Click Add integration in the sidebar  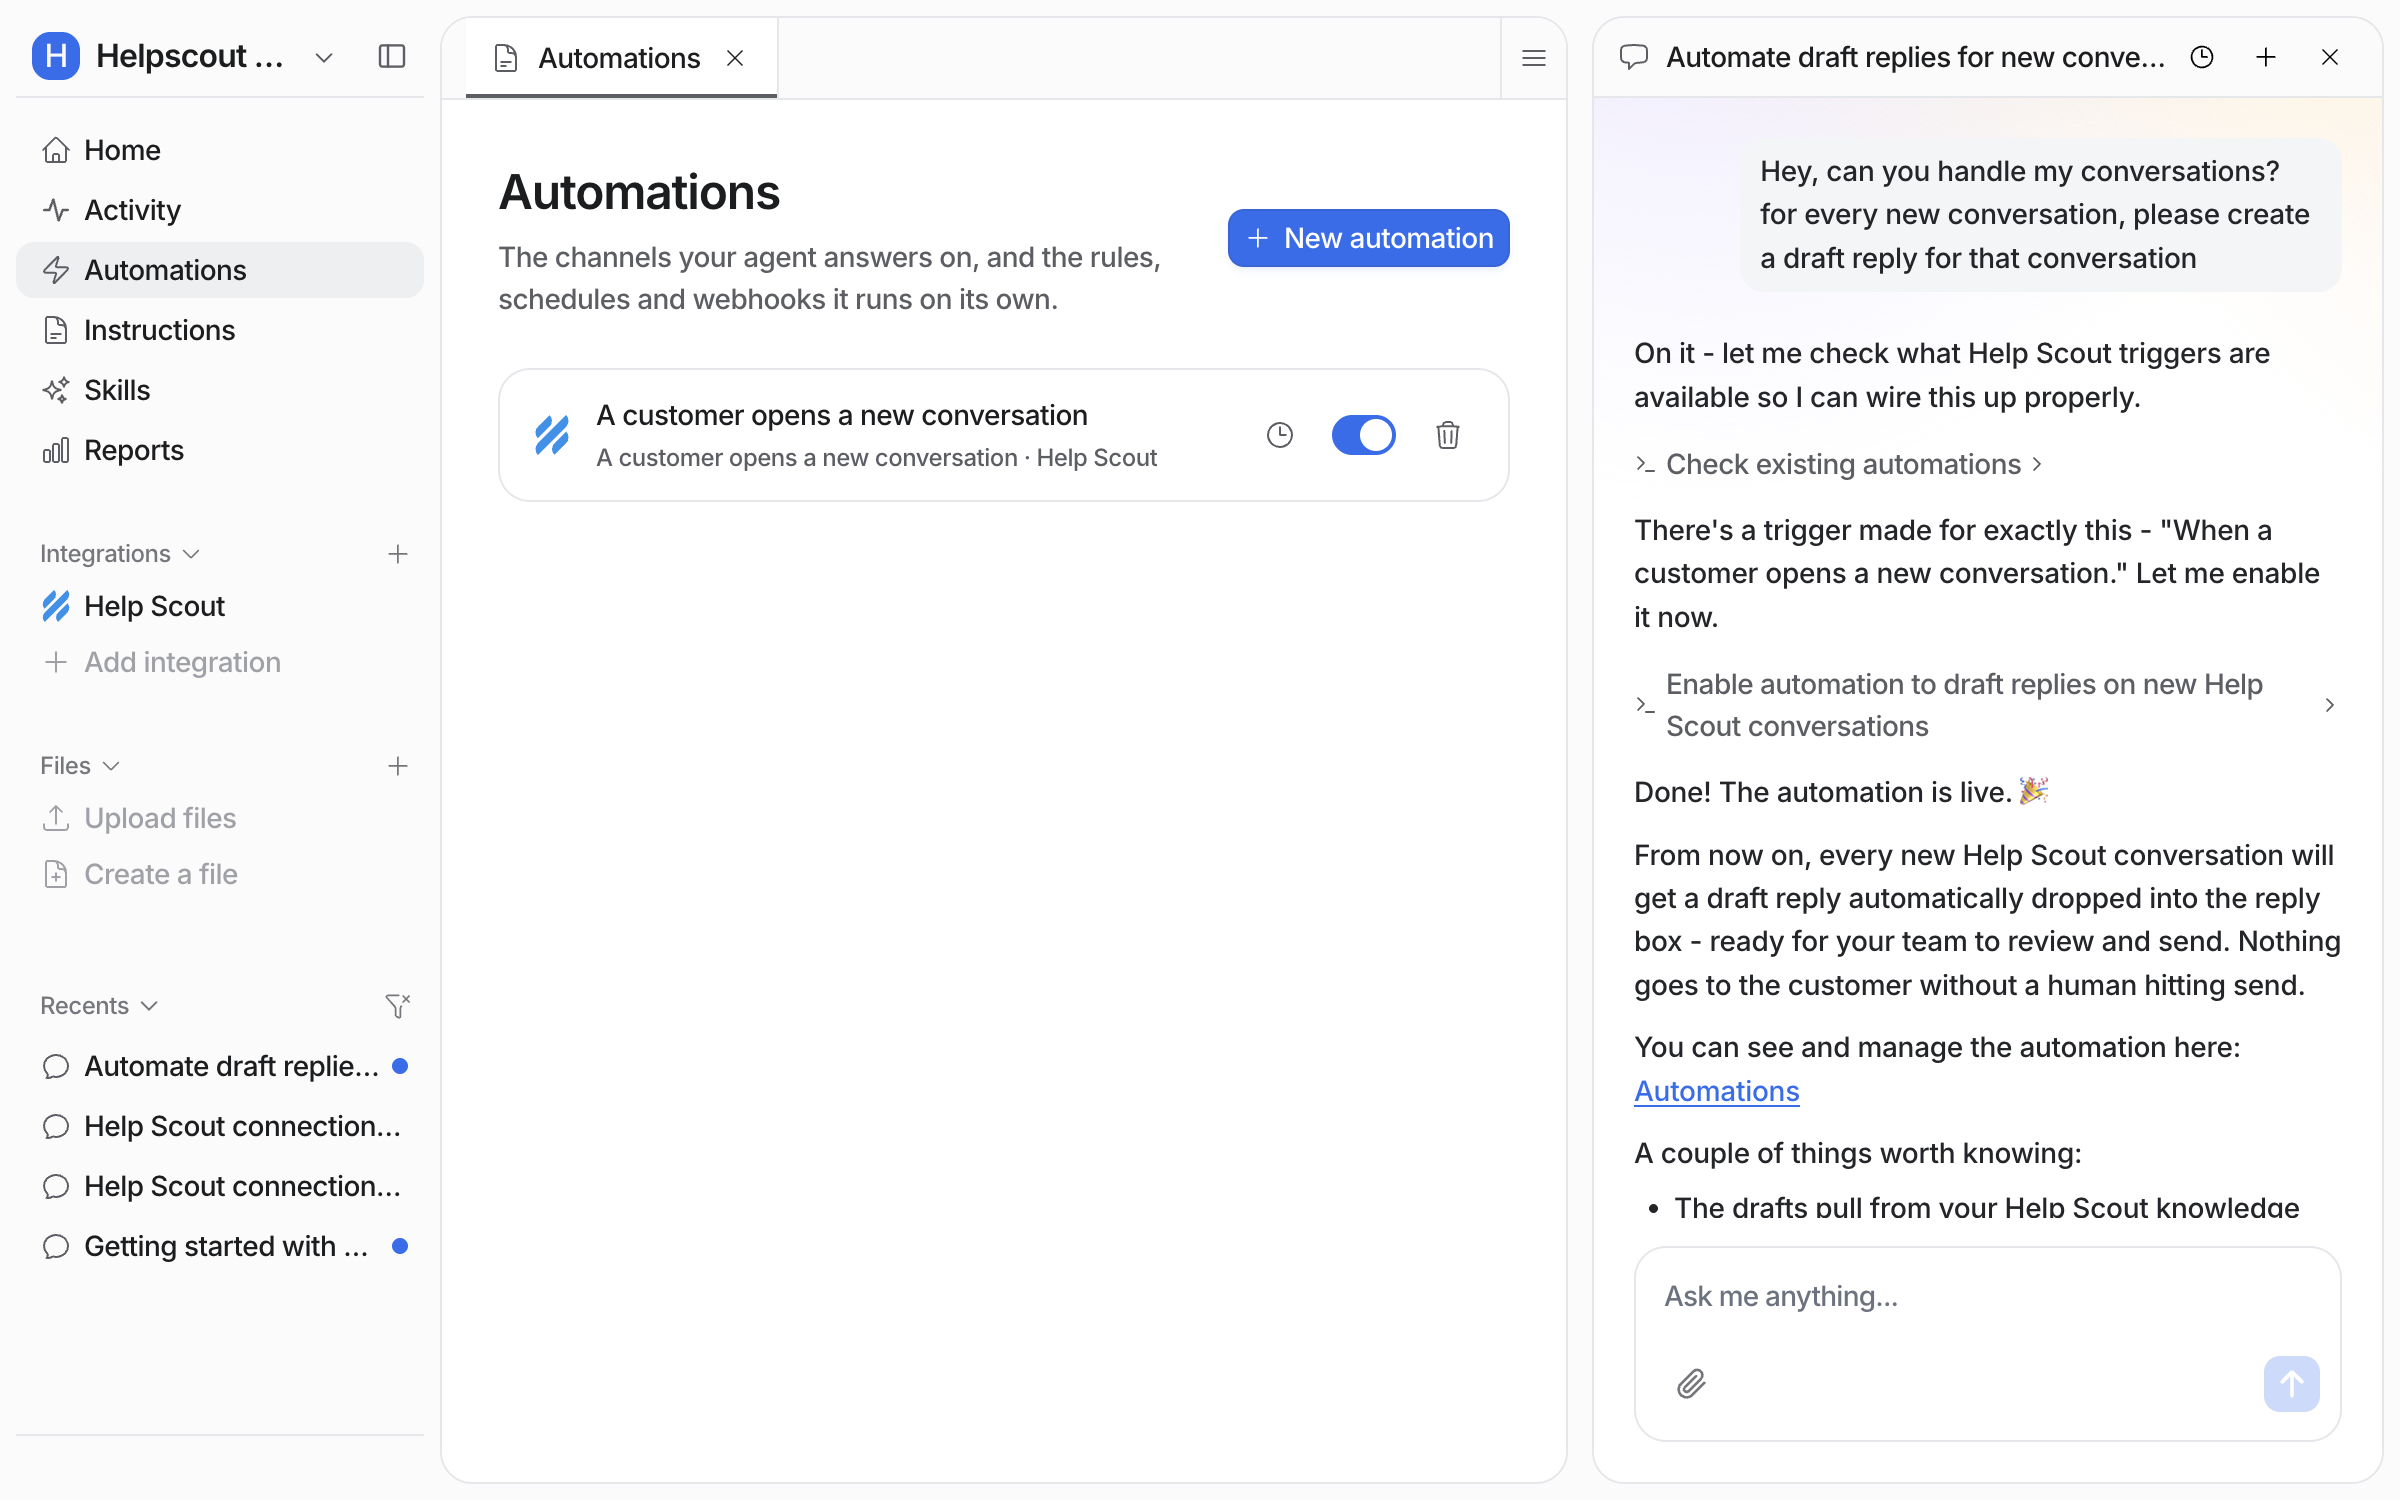[x=220, y=662]
